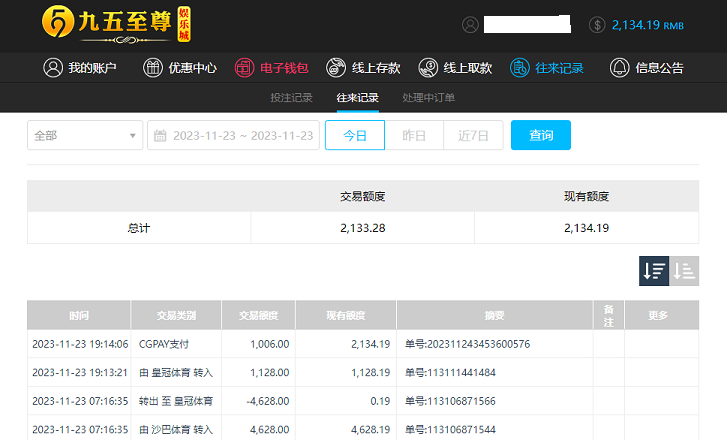Click the 查询 search button

pyautogui.click(x=541, y=135)
